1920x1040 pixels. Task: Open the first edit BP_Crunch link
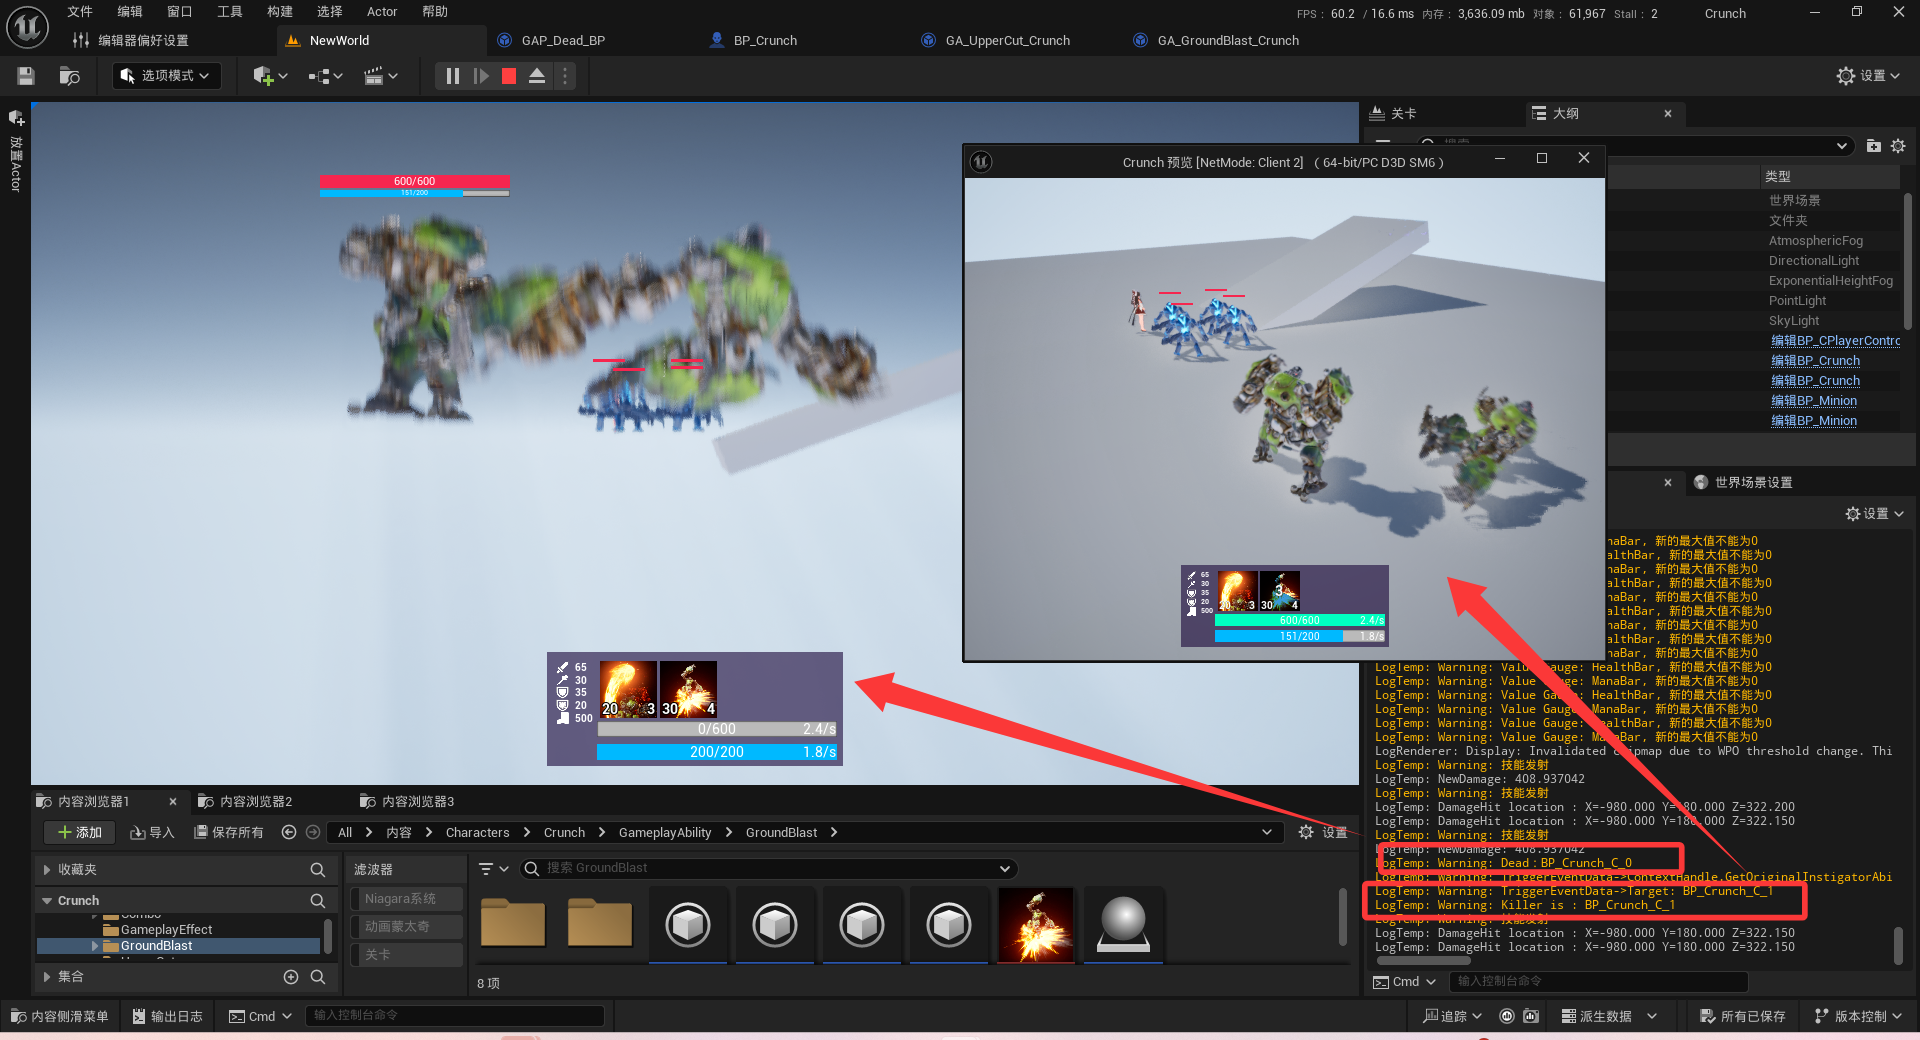[x=1815, y=361]
